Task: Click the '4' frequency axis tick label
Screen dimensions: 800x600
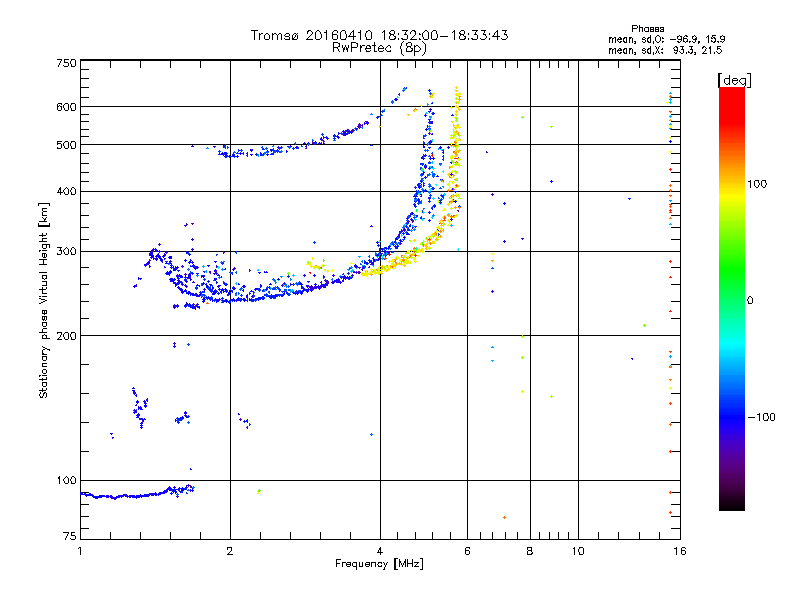Action: point(380,551)
